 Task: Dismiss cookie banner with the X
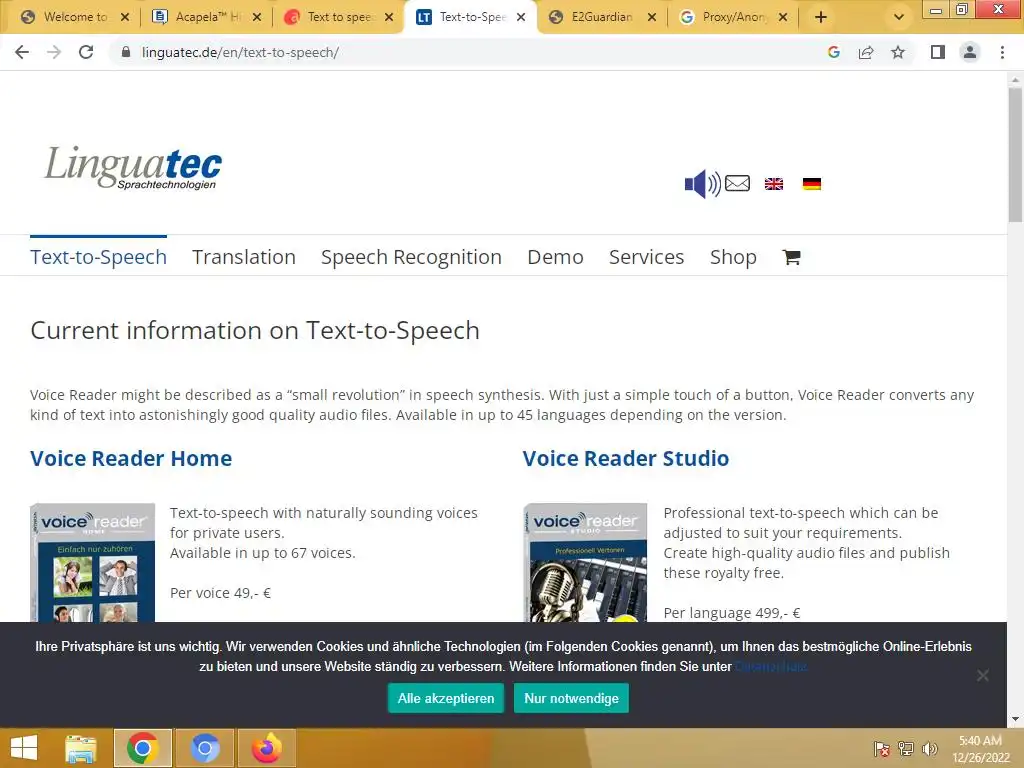983,675
